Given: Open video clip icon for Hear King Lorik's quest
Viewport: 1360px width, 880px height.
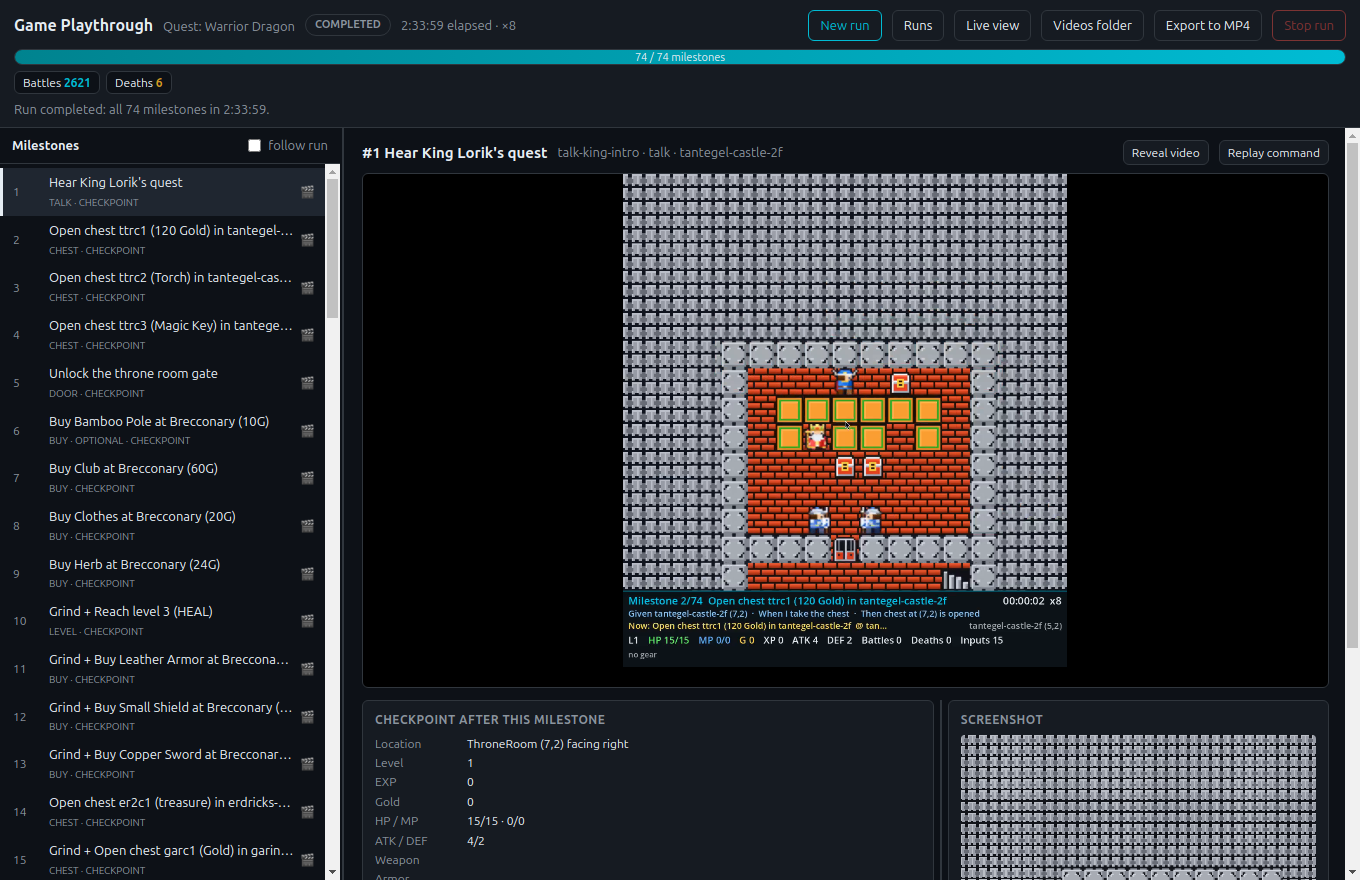Looking at the screenshot, I should pyautogui.click(x=307, y=192).
